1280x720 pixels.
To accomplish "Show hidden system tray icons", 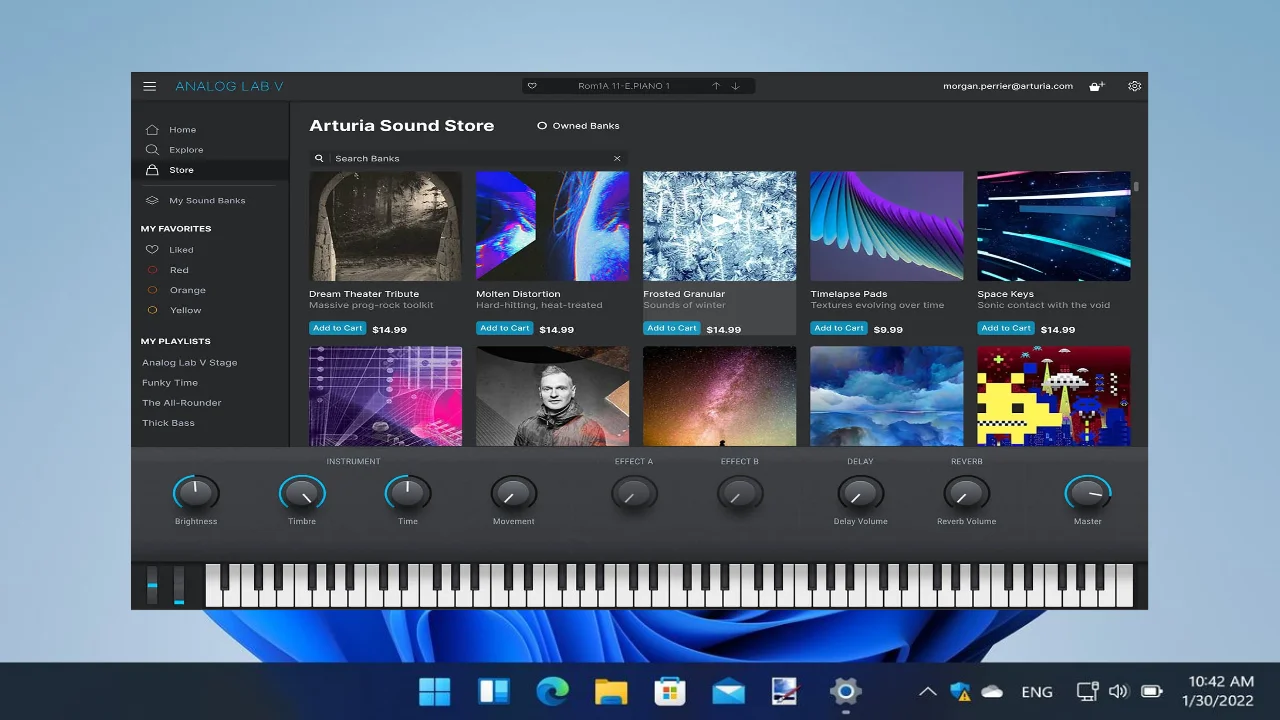I will coord(928,691).
